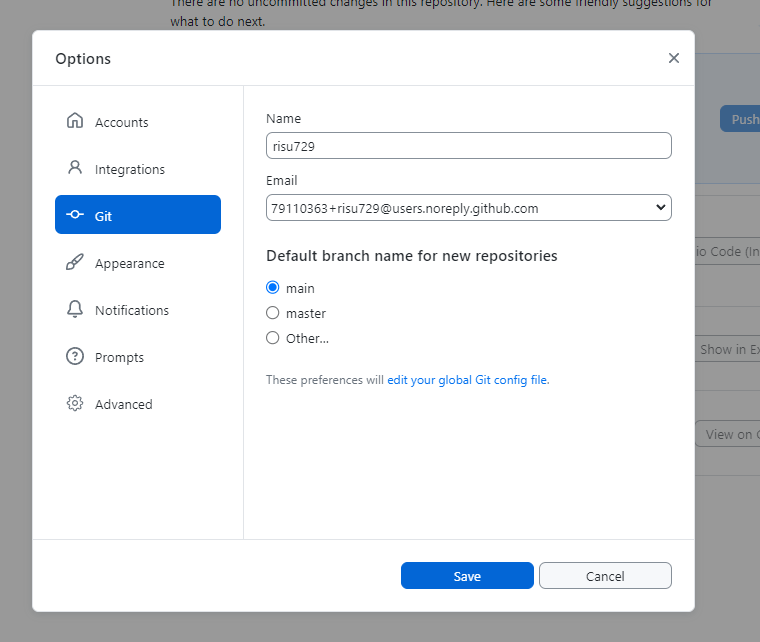Switch to the Accounts tab
The height and width of the screenshot is (642, 760).
coord(121,122)
